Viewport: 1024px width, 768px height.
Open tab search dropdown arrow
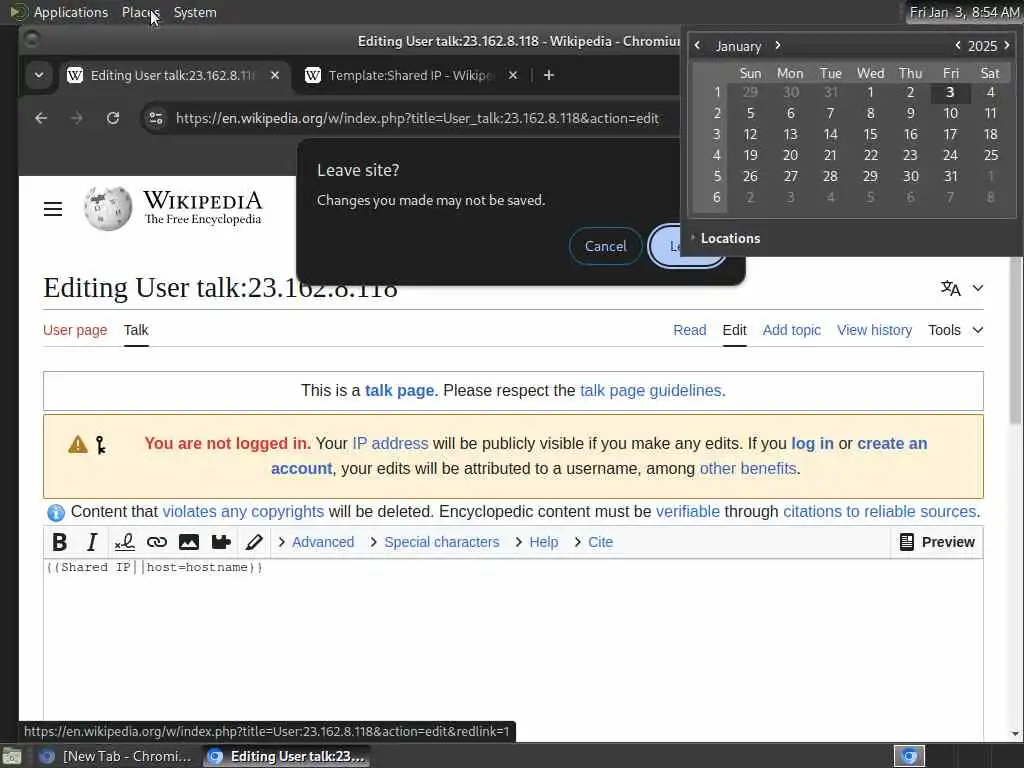39,76
